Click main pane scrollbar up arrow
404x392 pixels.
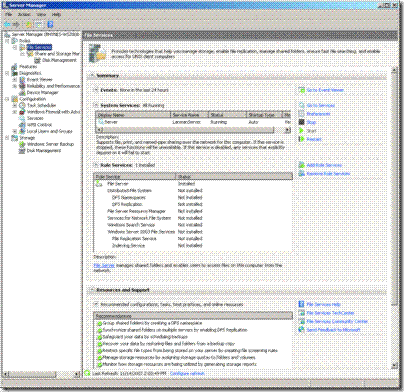pos(394,70)
